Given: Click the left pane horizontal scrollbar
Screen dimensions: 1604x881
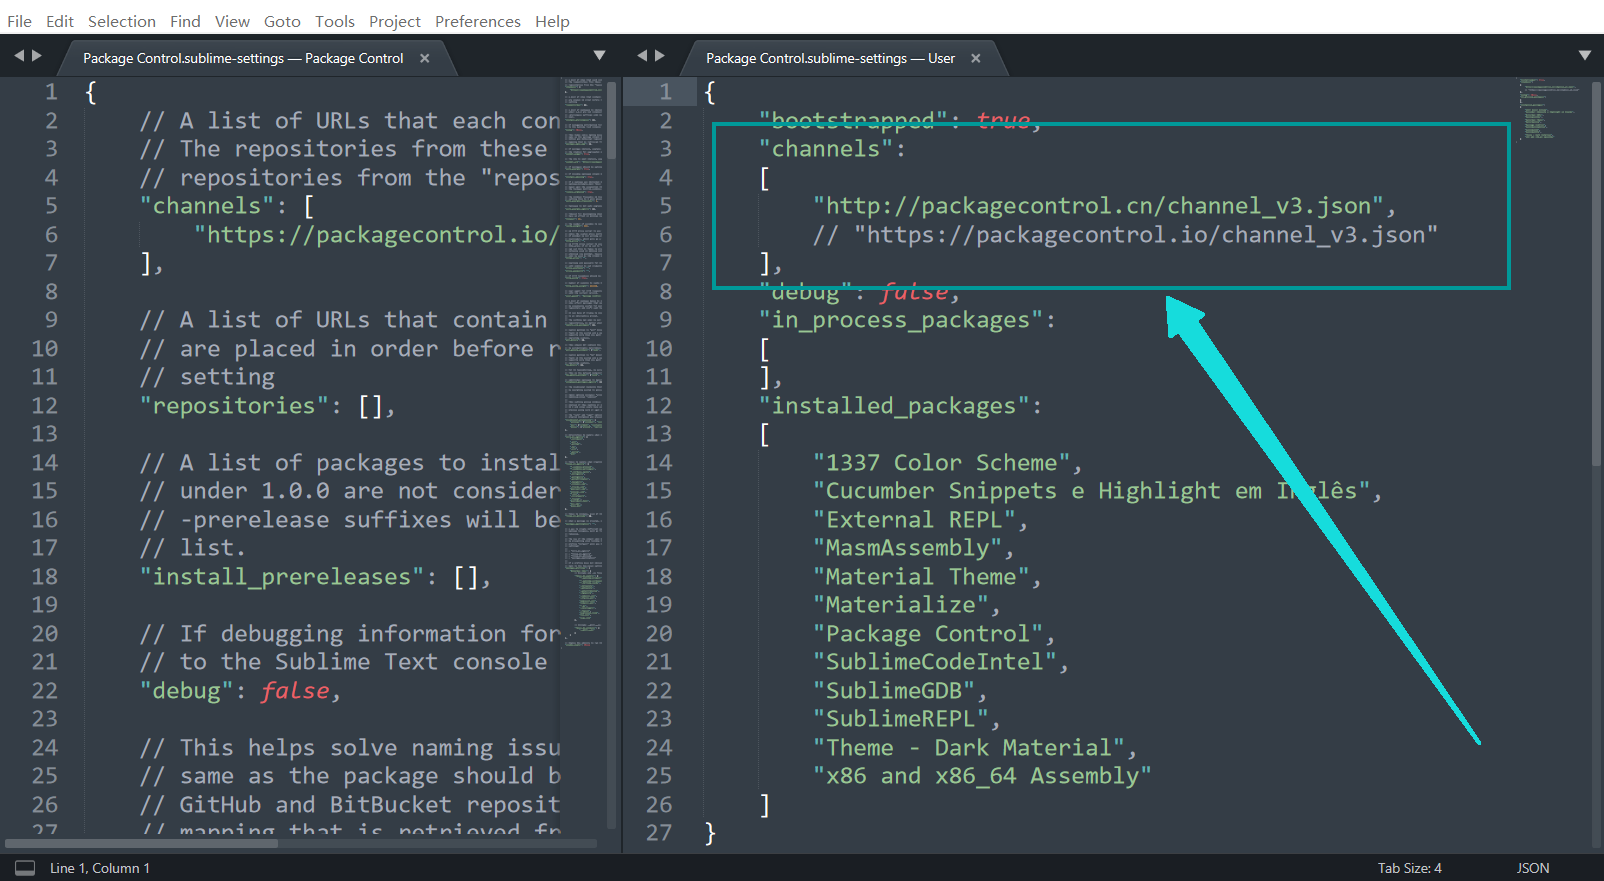Looking at the screenshot, I should click(142, 843).
